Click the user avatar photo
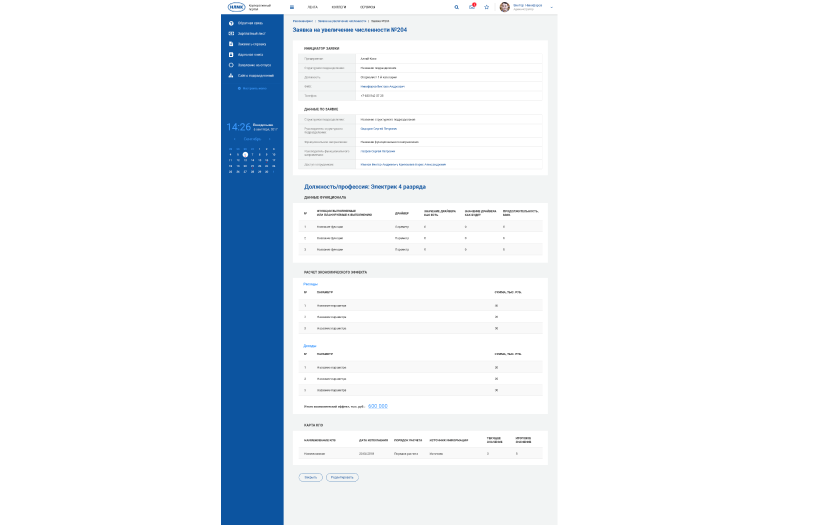Image resolution: width=825 pixels, height=525 pixels. pyautogui.click(x=505, y=7)
